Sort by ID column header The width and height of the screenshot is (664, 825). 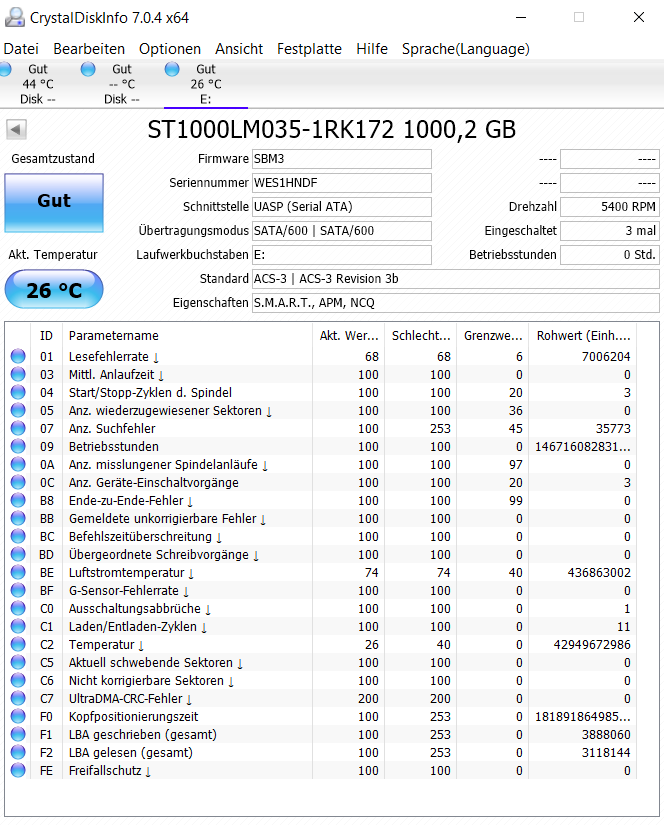tap(46, 336)
